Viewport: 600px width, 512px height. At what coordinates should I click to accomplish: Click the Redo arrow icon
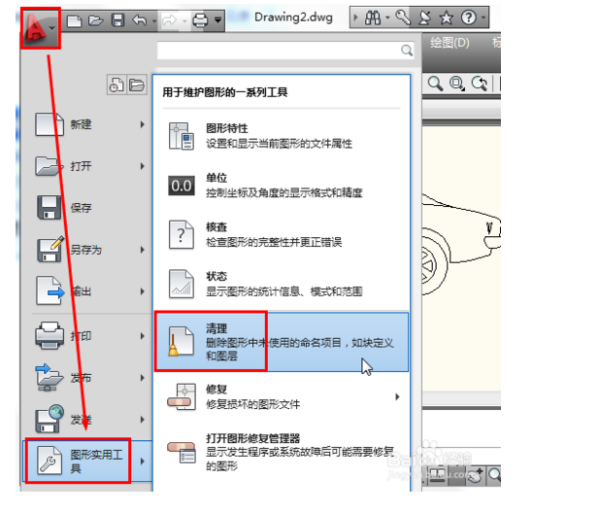(x=170, y=20)
